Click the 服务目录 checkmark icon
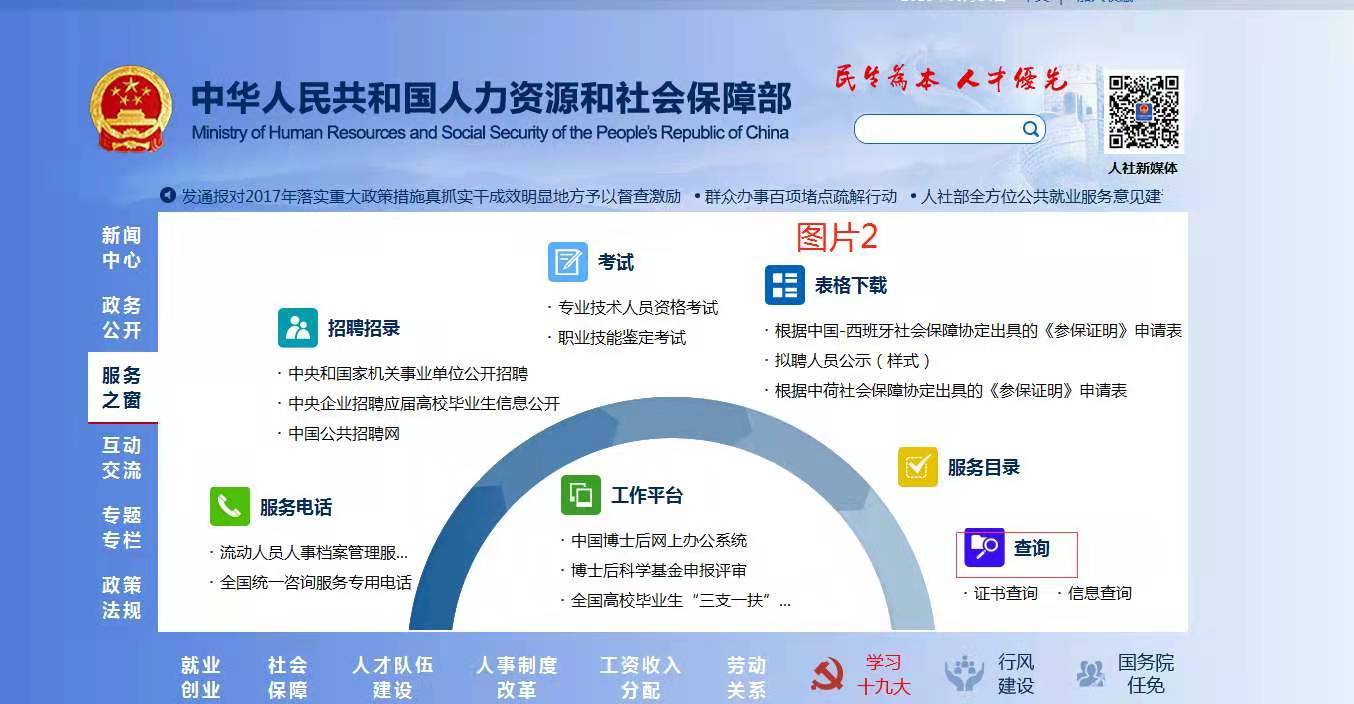Image resolution: width=1354 pixels, height=704 pixels. pyautogui.click(x=918, y=467)
